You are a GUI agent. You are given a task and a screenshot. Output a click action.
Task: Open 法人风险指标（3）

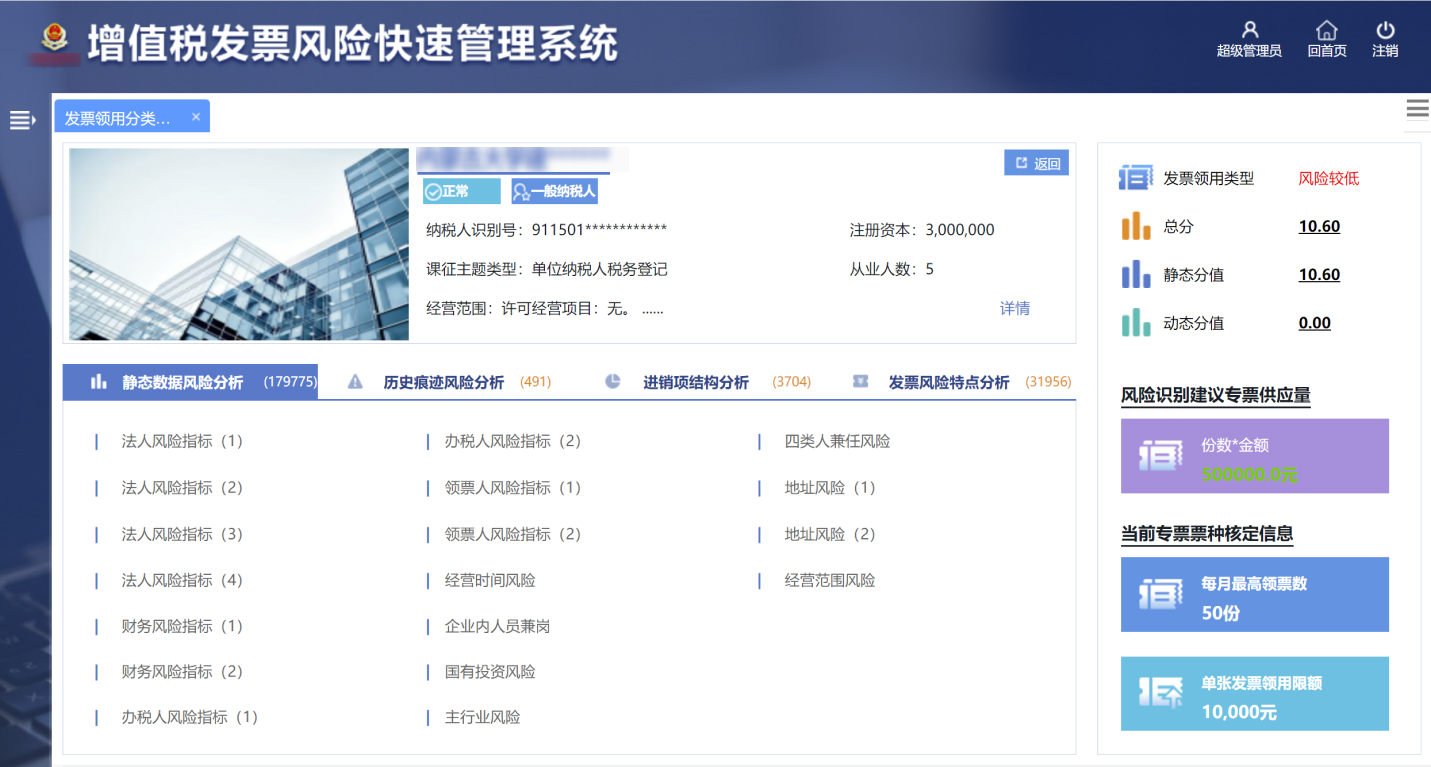182,534
